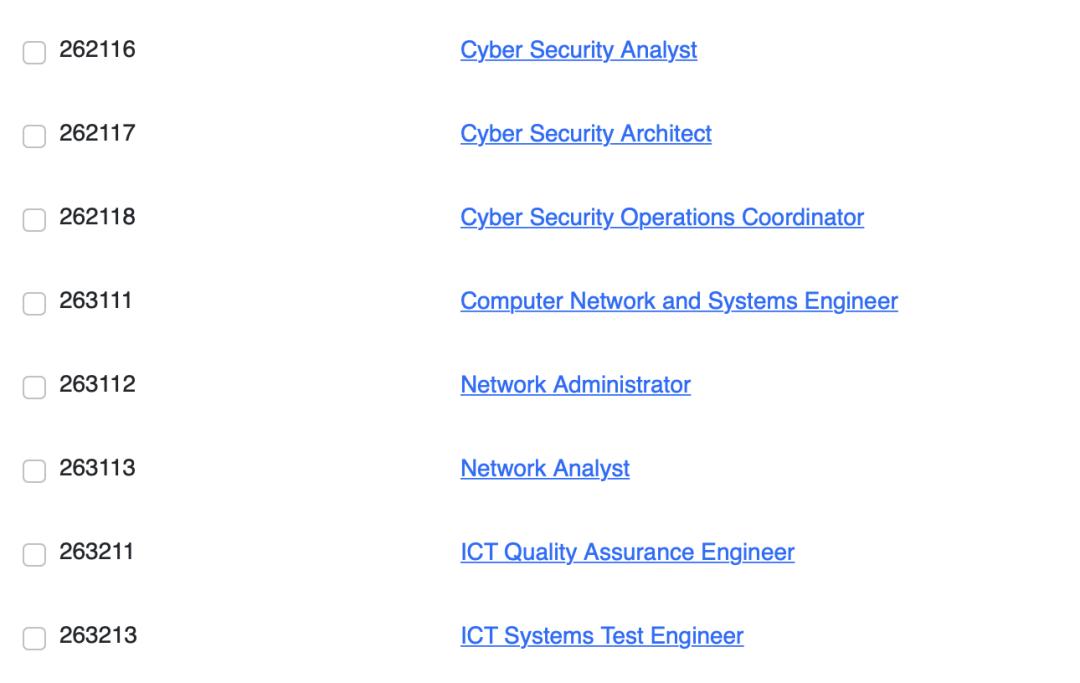The width and height of the screenshot is (1080, 683).
Task: Click the occupation code 262116 text
Action: point(98,50)
